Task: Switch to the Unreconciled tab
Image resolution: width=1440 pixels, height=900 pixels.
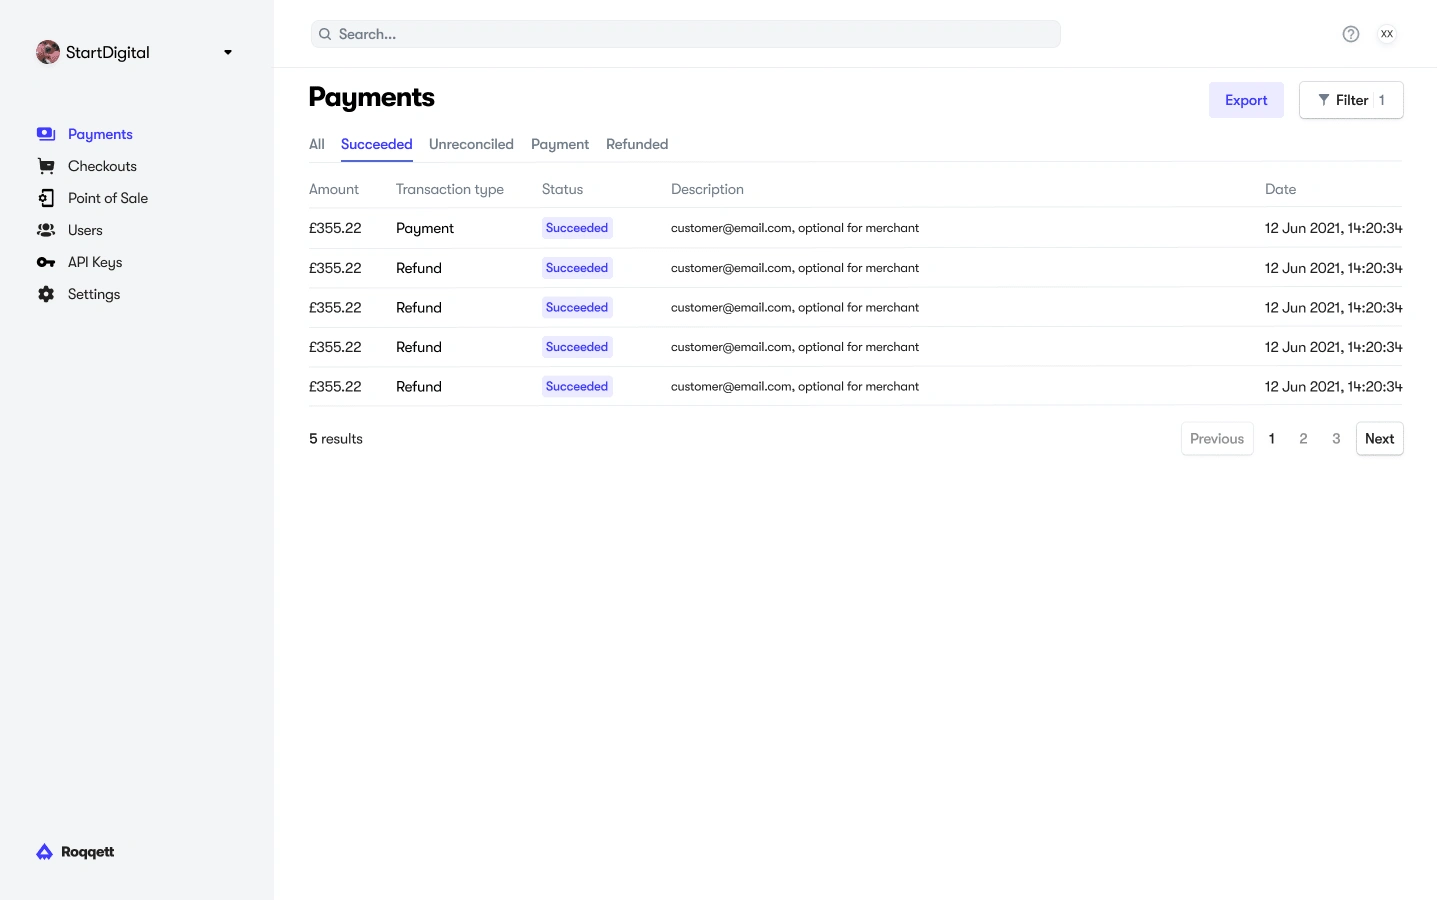Action: pyautogui.click(x=471, y=144)
